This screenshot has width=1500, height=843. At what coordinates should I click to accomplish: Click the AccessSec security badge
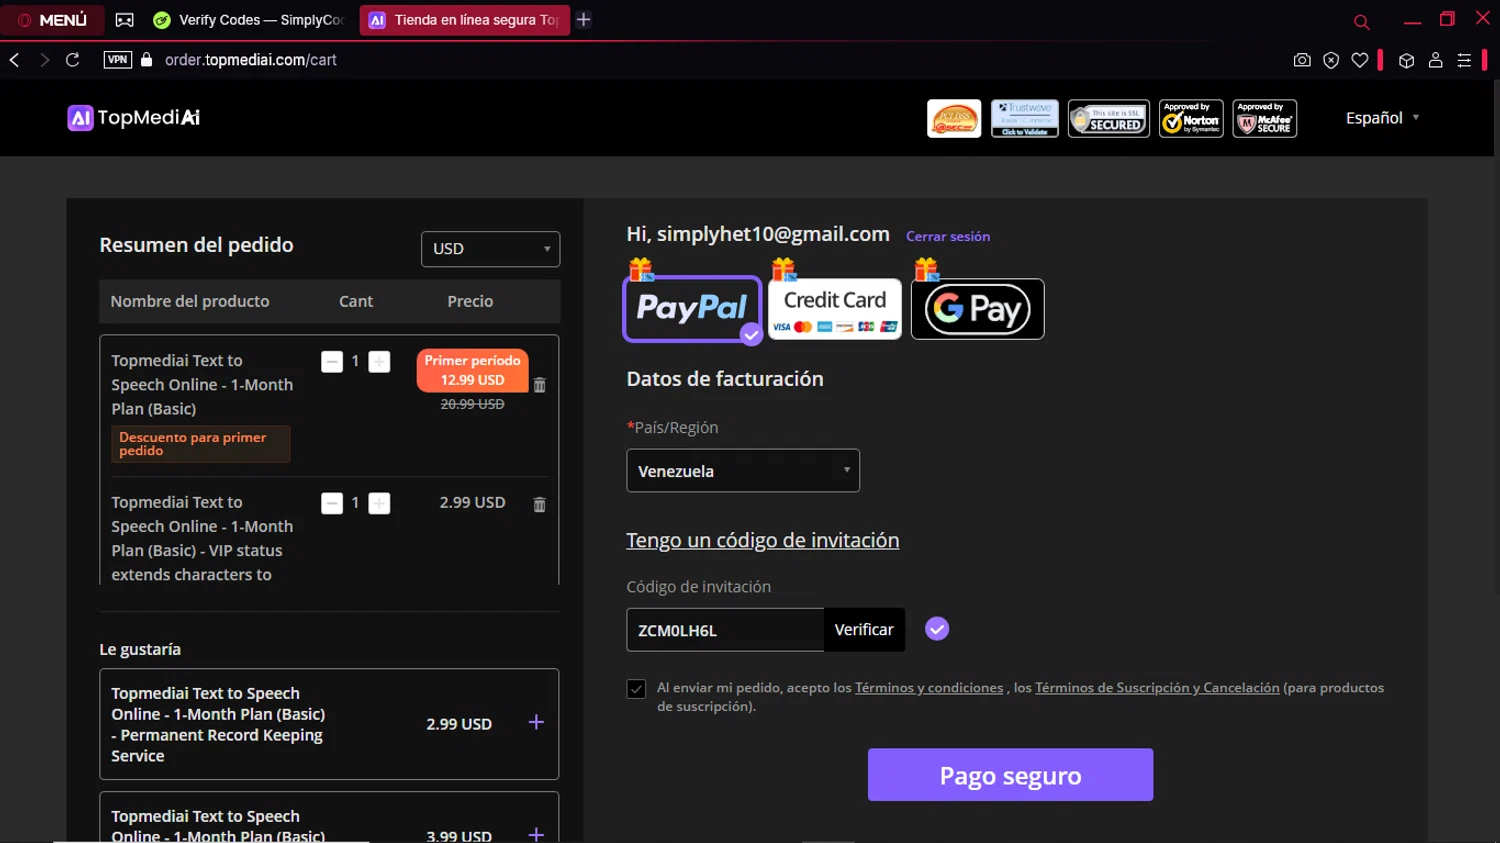tap(954, 119)
